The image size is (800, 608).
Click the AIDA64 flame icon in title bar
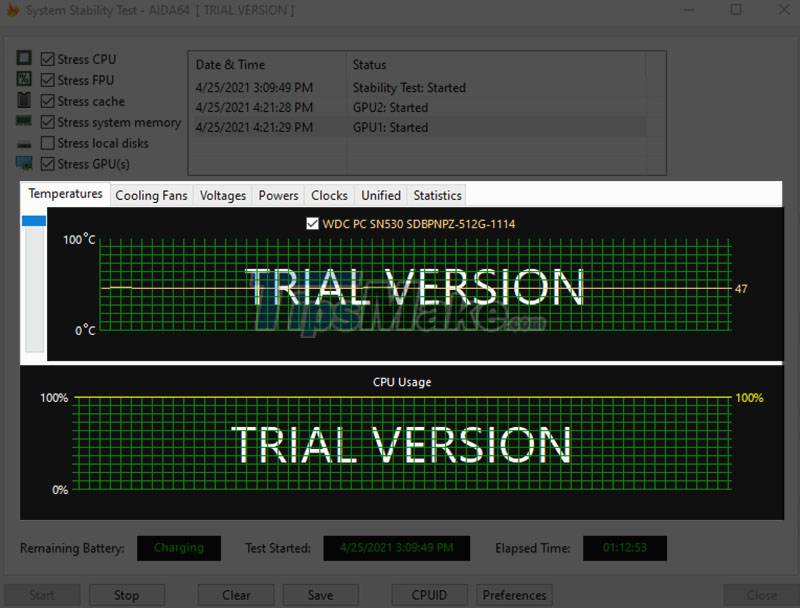coord(13,10)
